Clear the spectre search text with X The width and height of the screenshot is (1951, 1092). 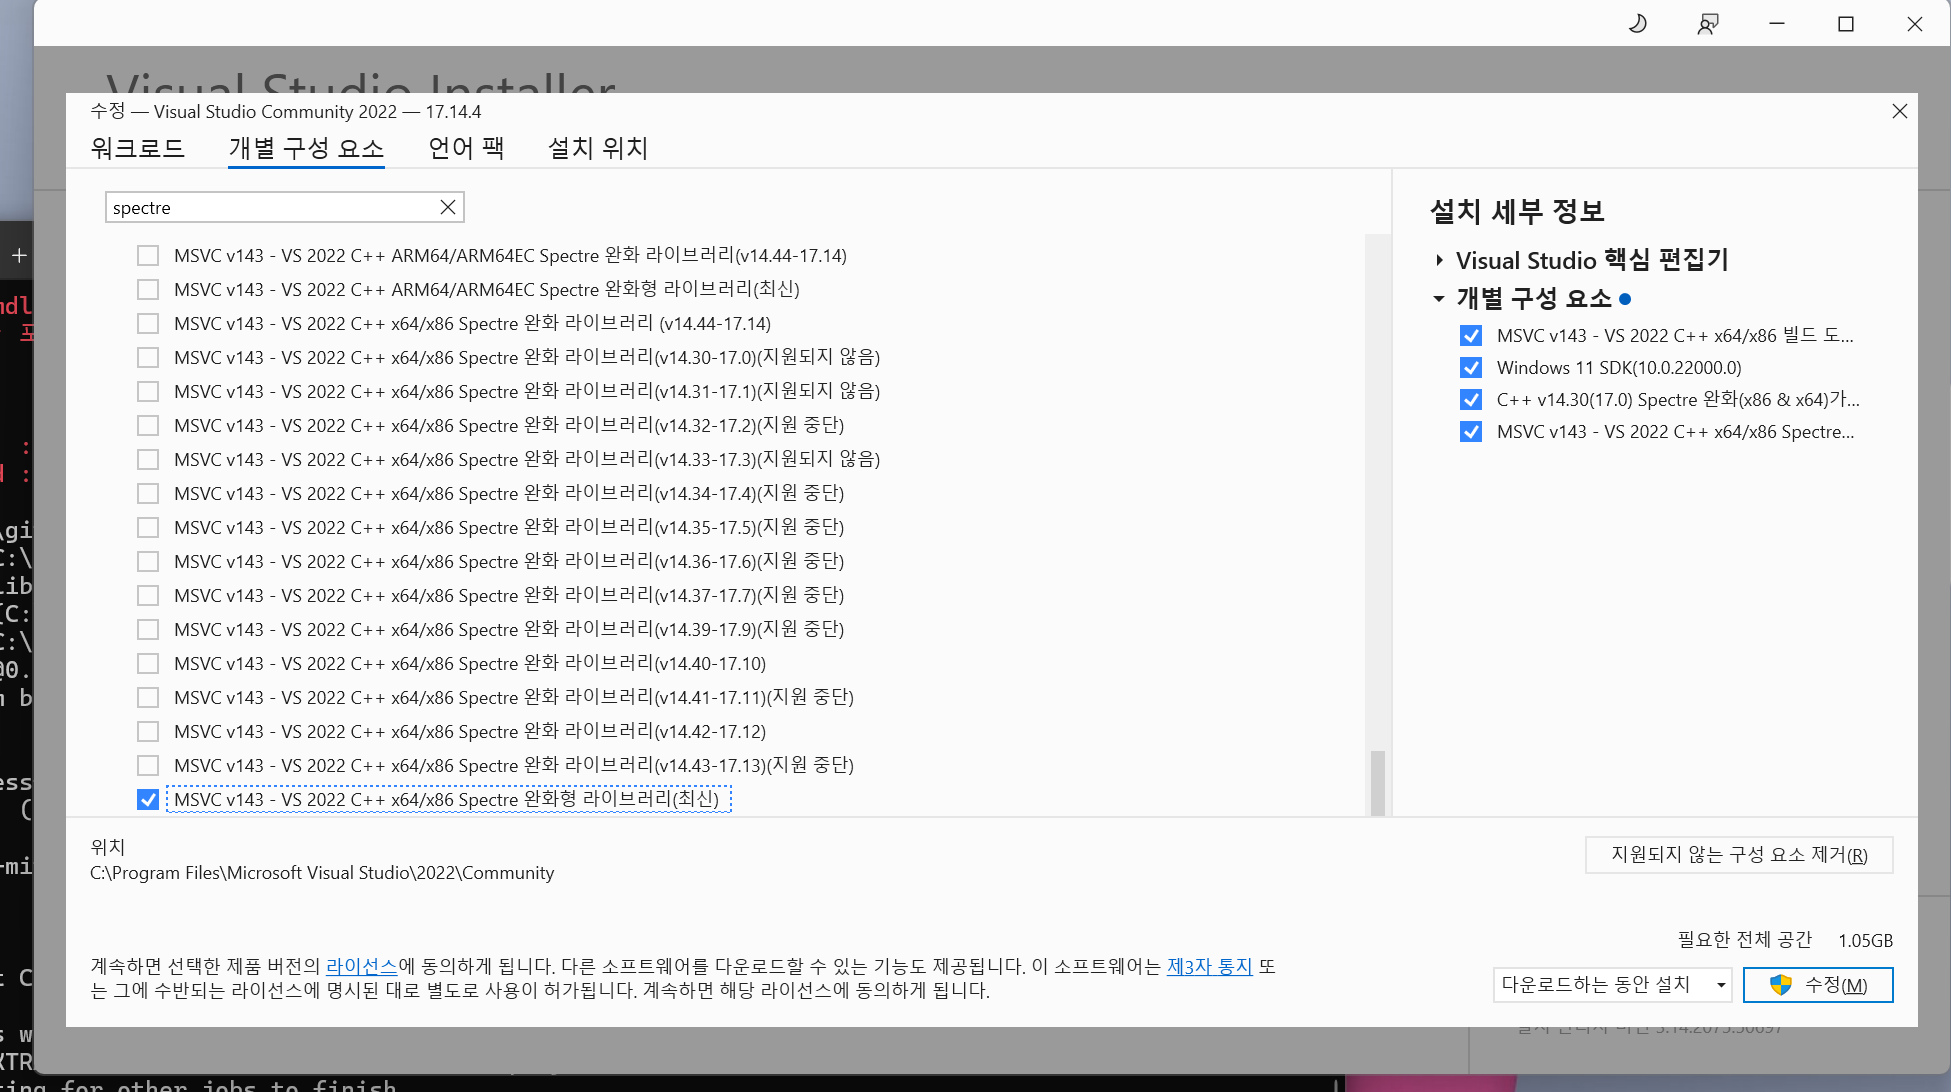click(x=448, y=207)
